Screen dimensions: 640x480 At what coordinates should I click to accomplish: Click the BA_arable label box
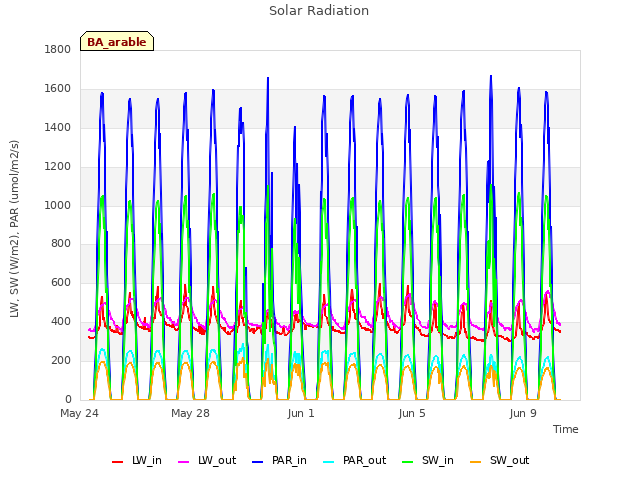[x=117, y=41]
